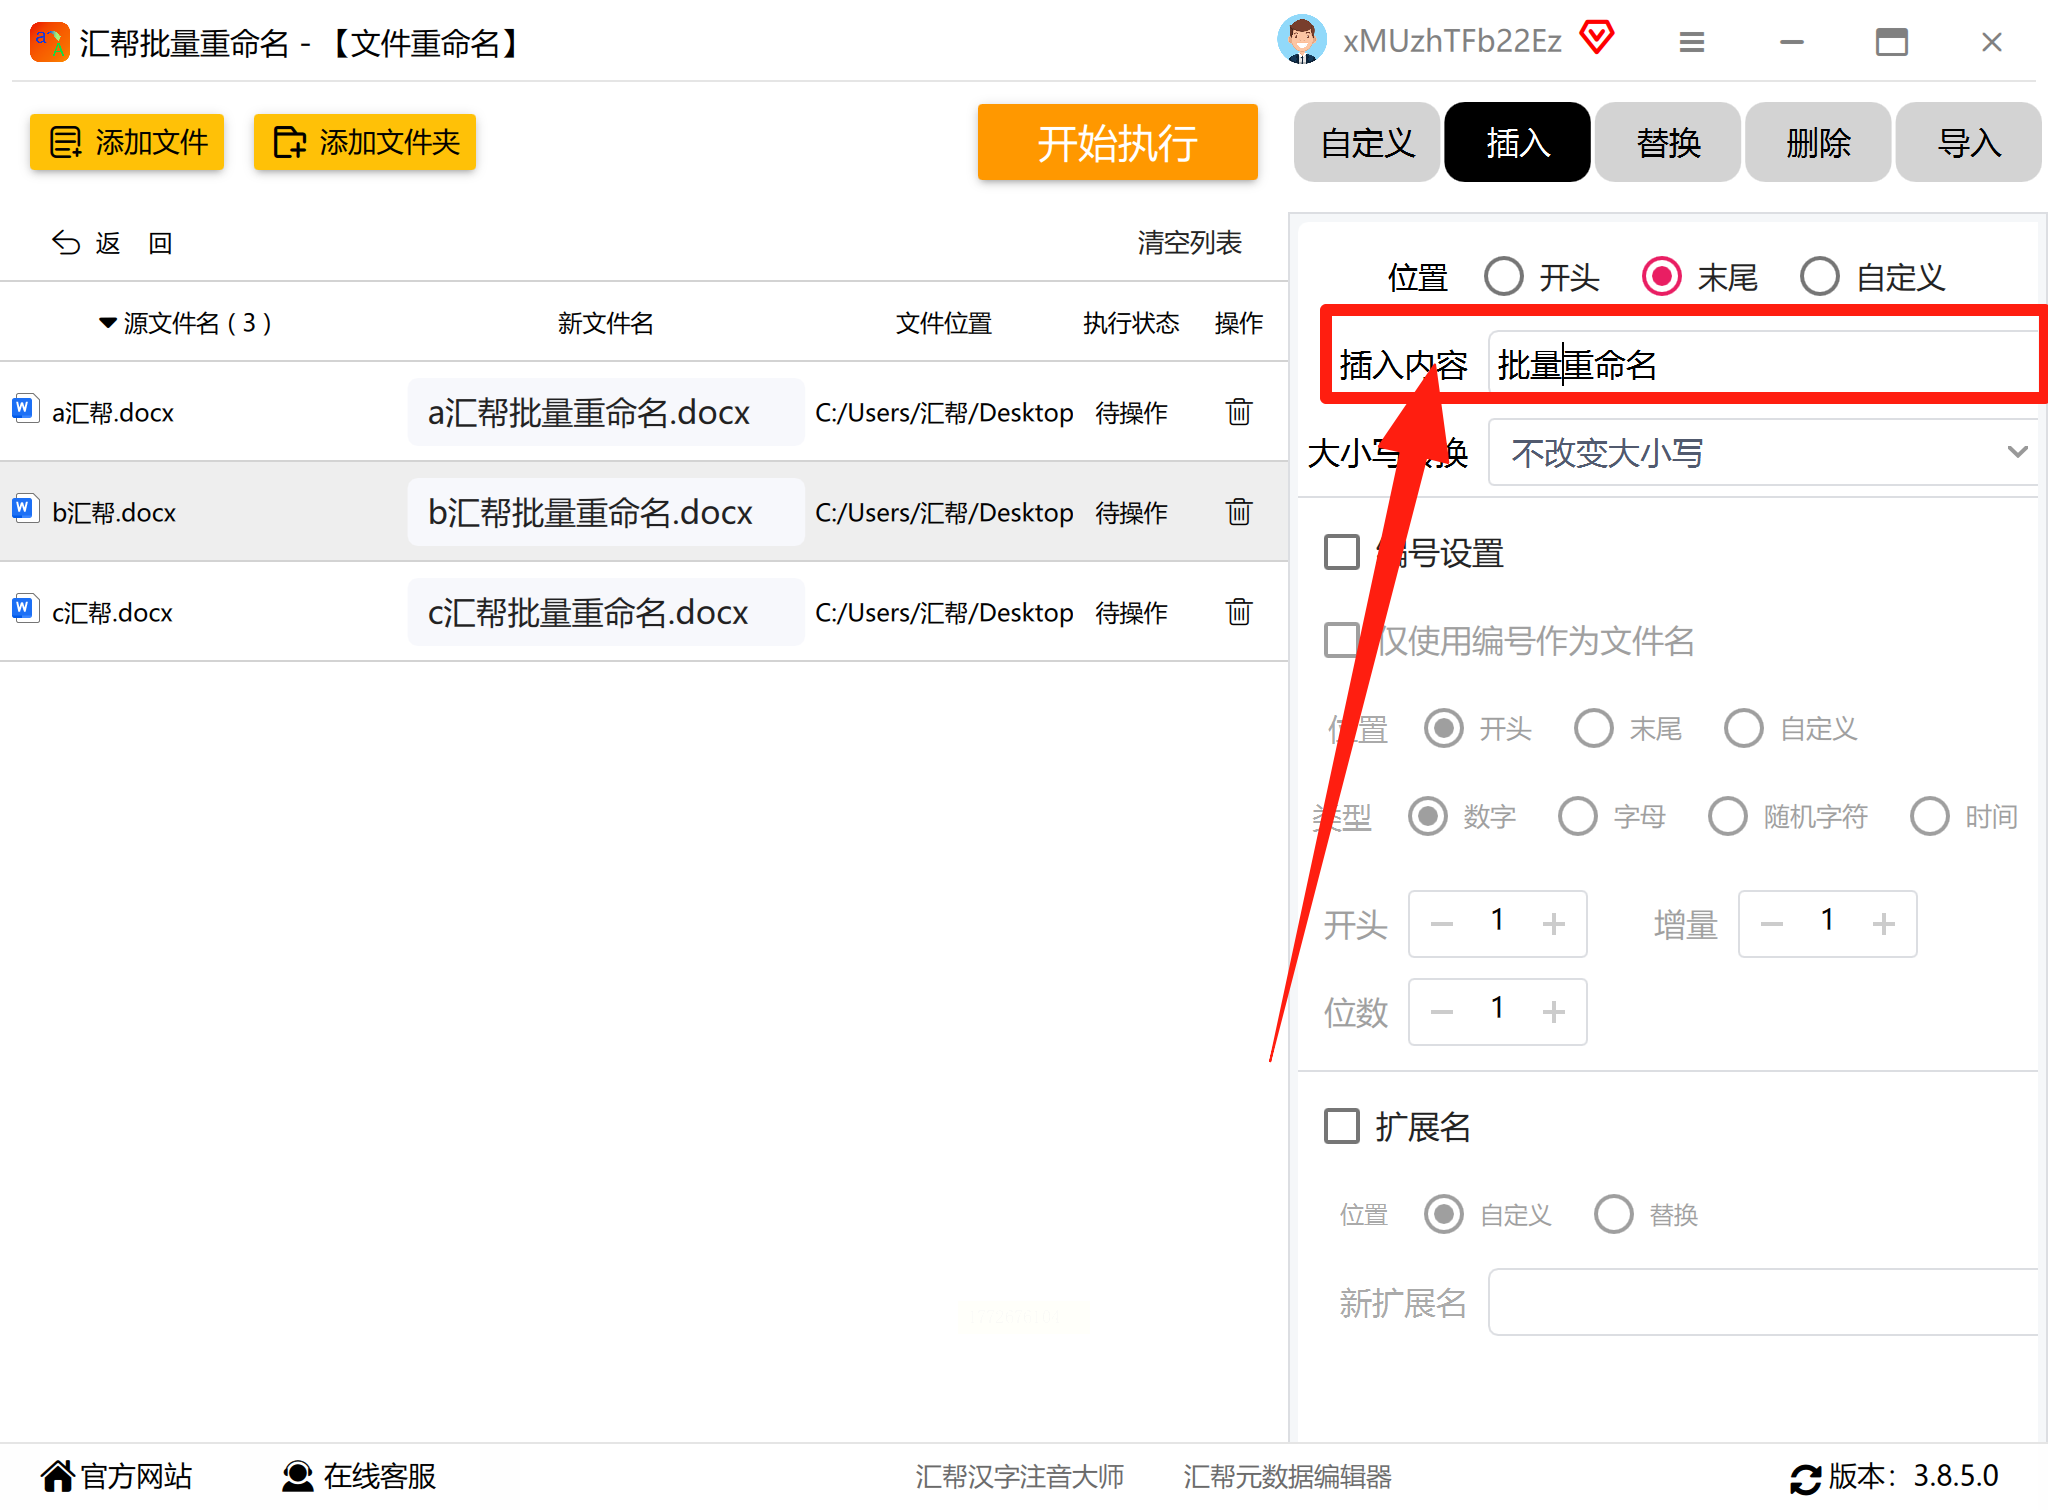This screenshot has height=1510, width=2048.
Task: Enable the 扩展名 checkbox
Action: (1342, 1126)
